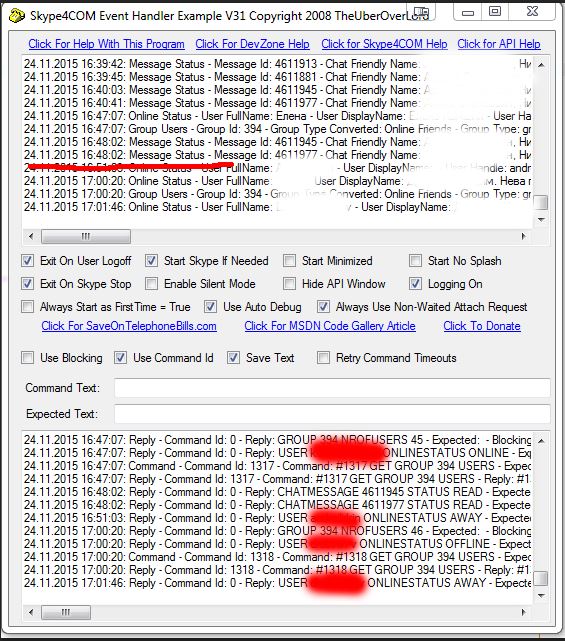
Task: Select 16:47:07 Group Users Group Id 394 line
Action: 277,129
